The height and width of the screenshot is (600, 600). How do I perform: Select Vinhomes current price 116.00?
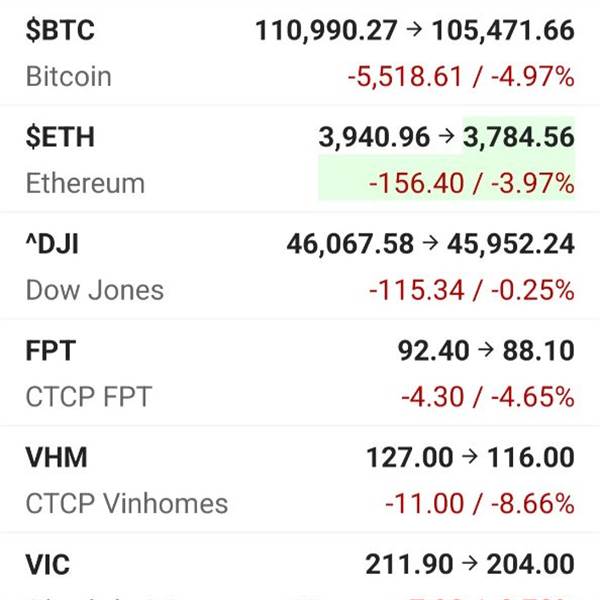(x=531, y=458)
